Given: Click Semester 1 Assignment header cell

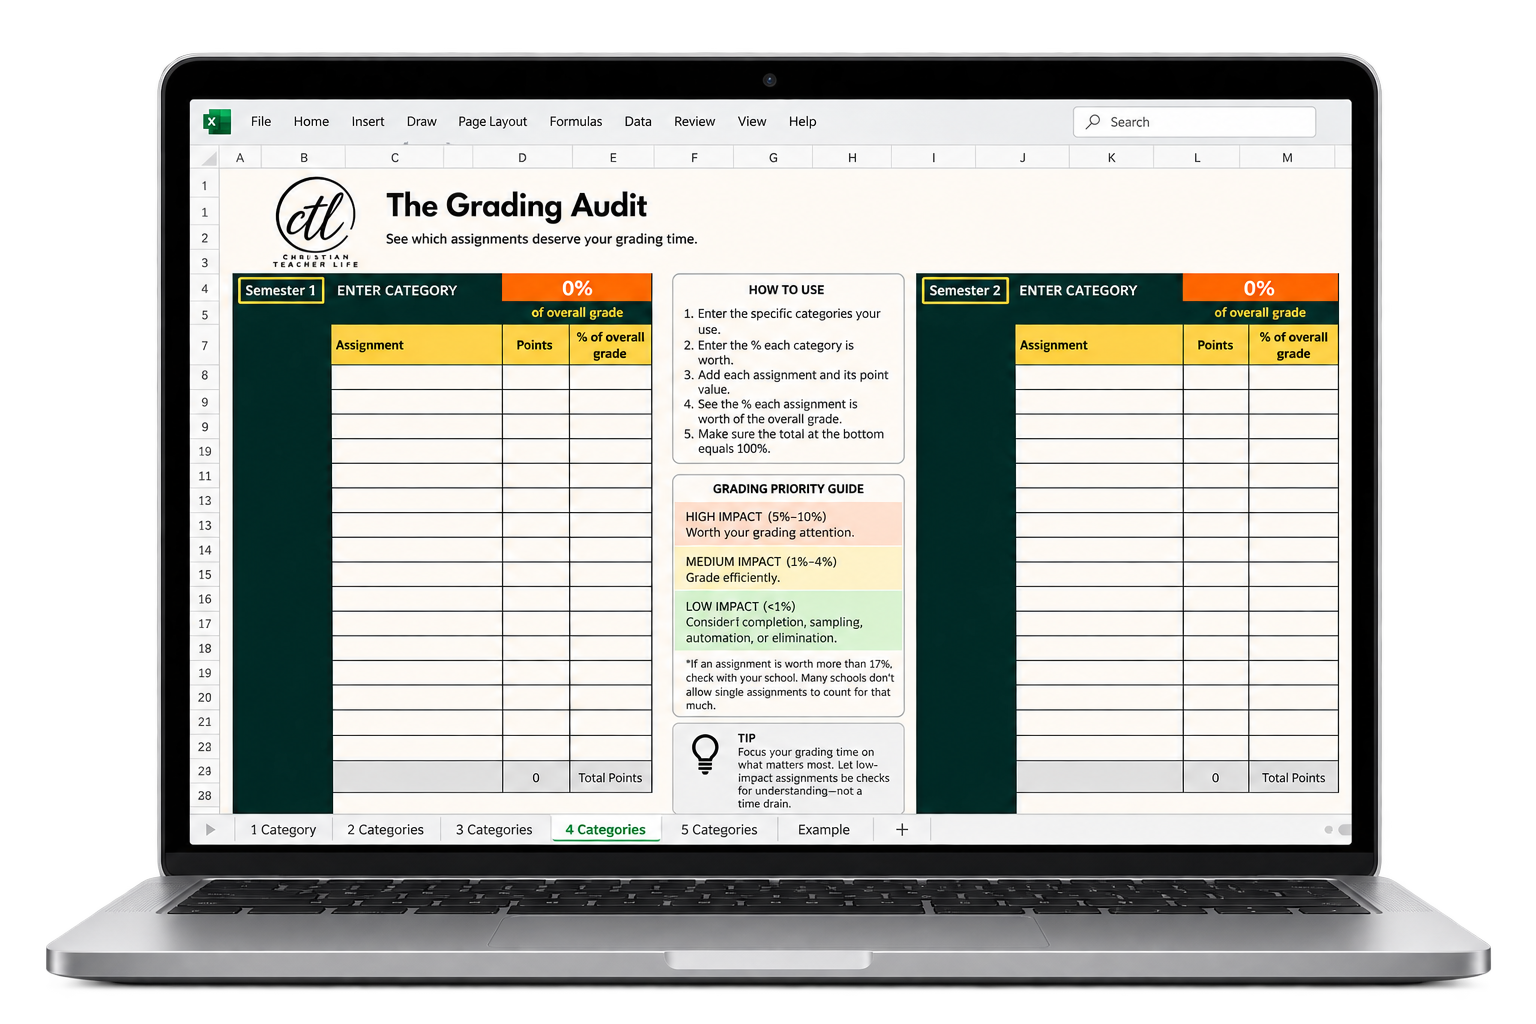Looking at the screenshot, I should pos(417,345).
